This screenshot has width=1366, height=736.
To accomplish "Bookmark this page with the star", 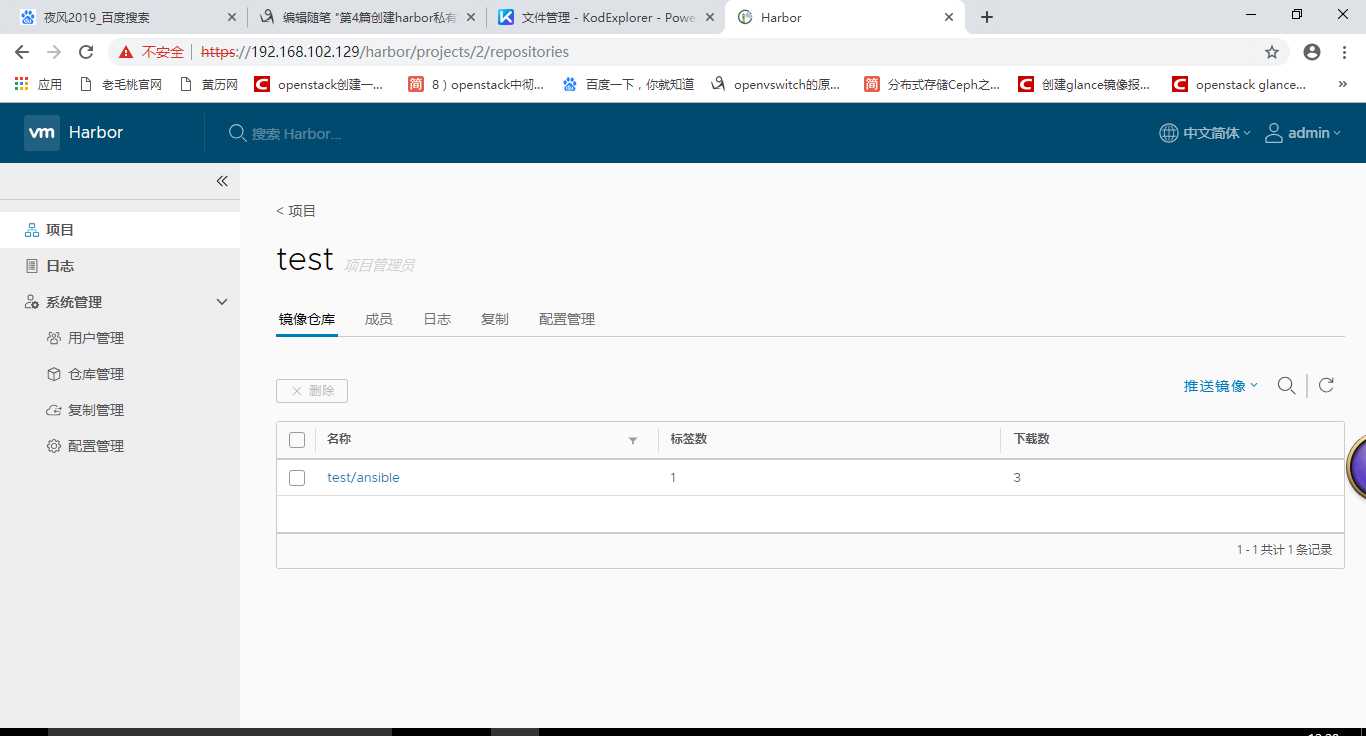I will point(1272,52).
